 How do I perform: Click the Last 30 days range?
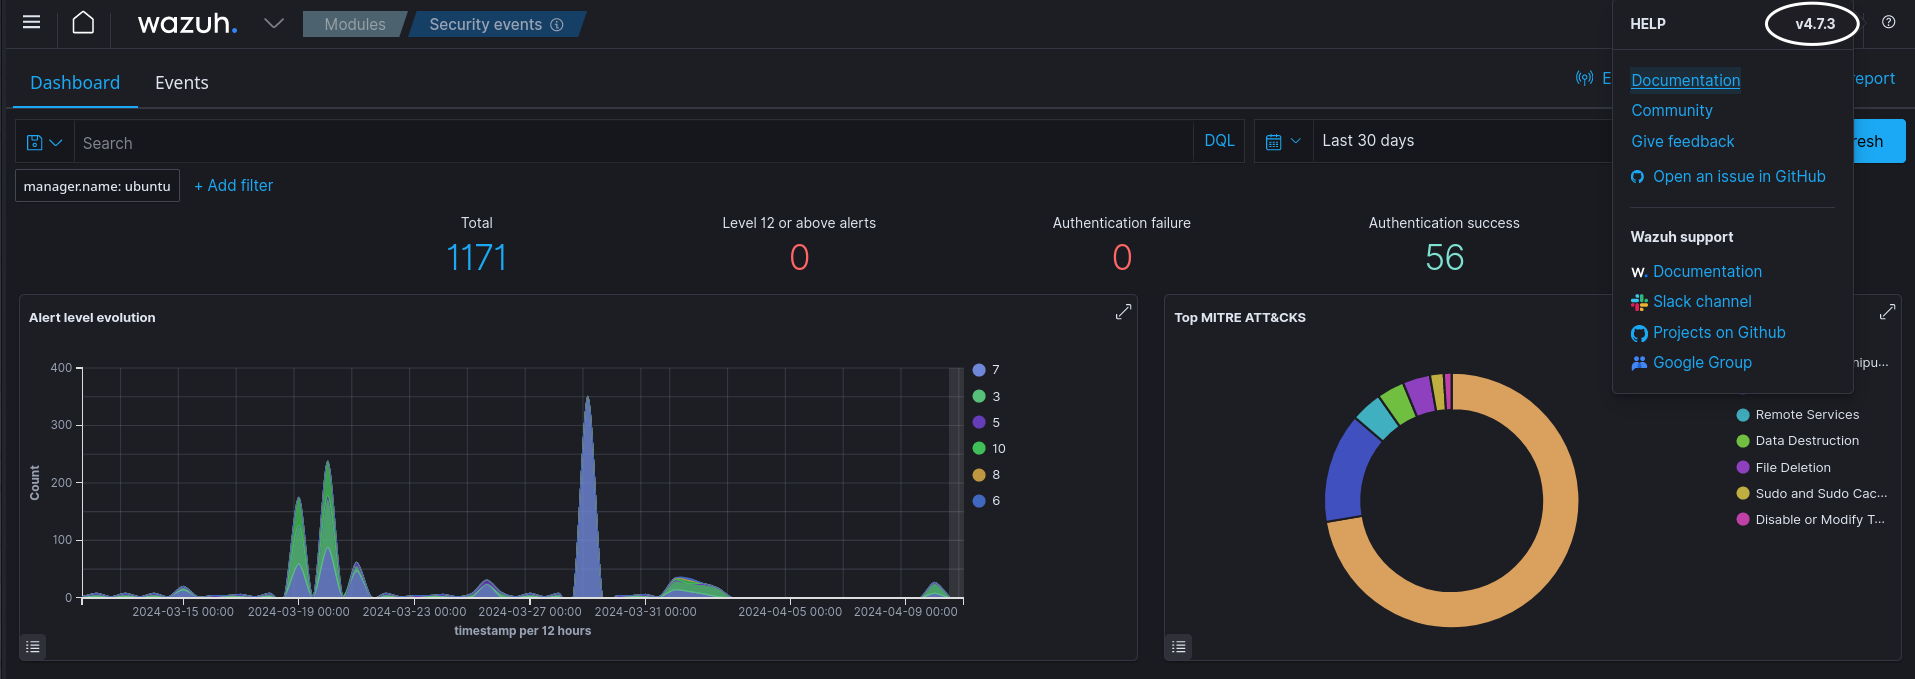[1368, 141]
